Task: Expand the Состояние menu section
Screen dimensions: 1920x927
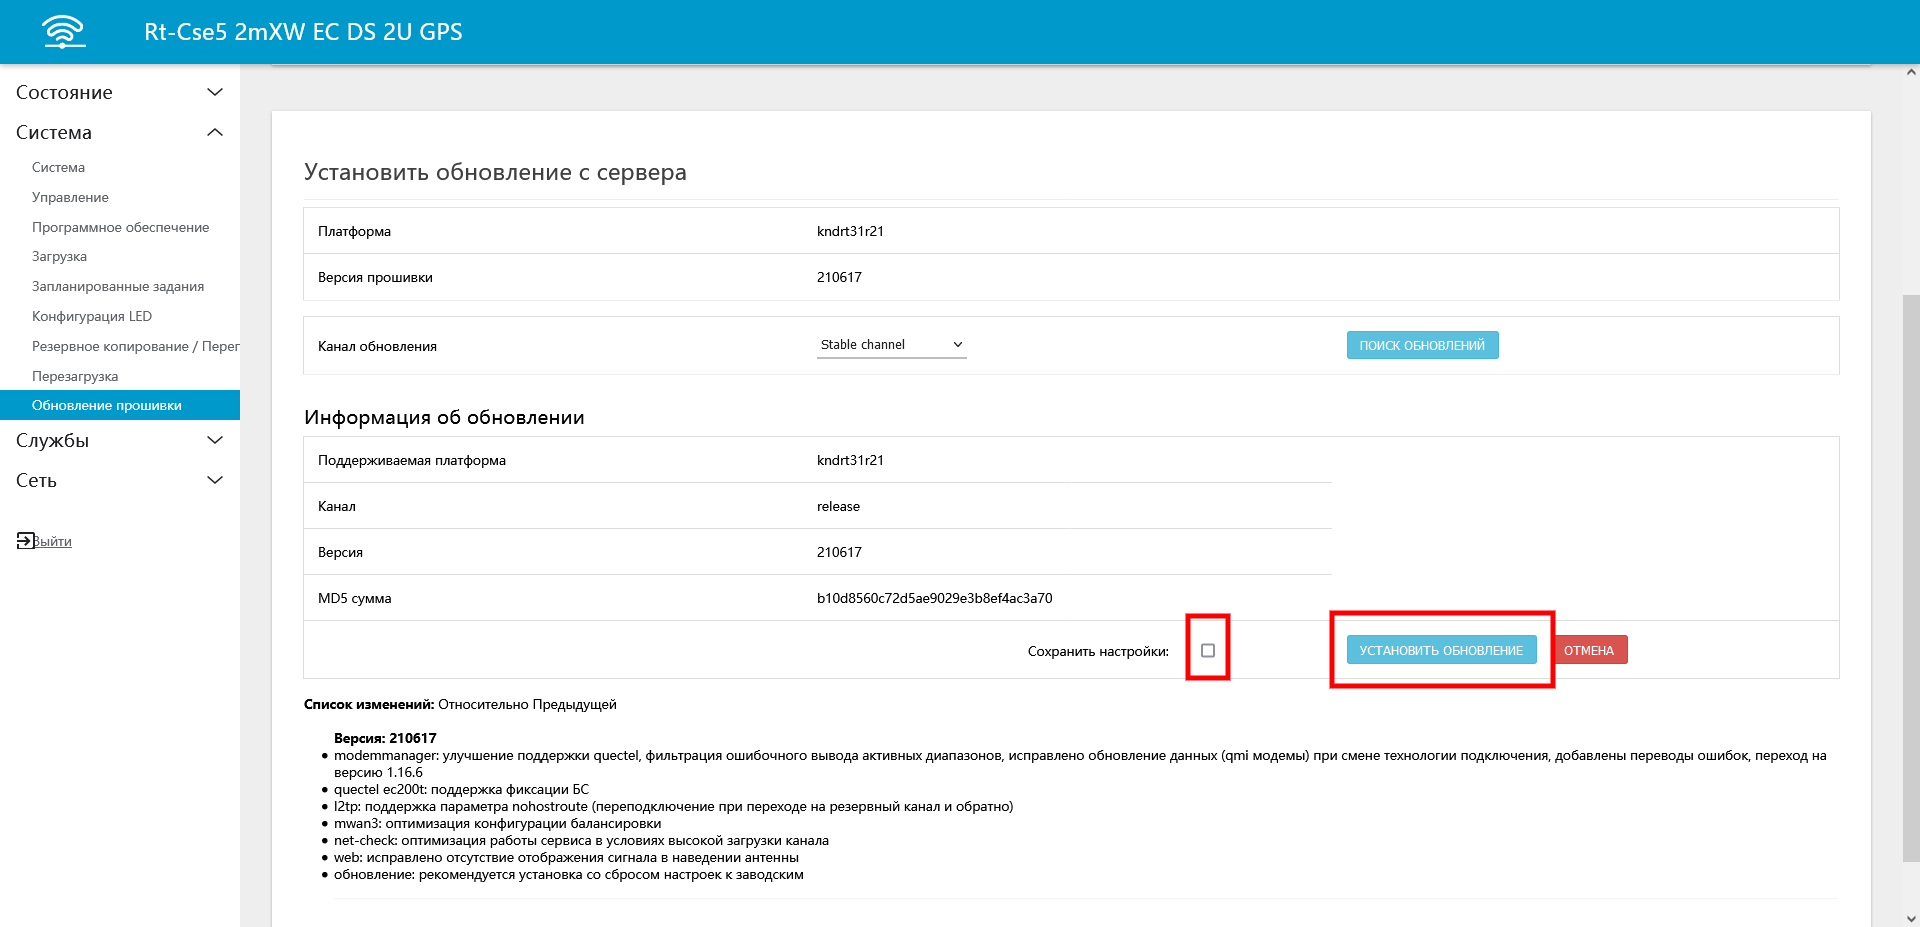Action: pos(120,92)
